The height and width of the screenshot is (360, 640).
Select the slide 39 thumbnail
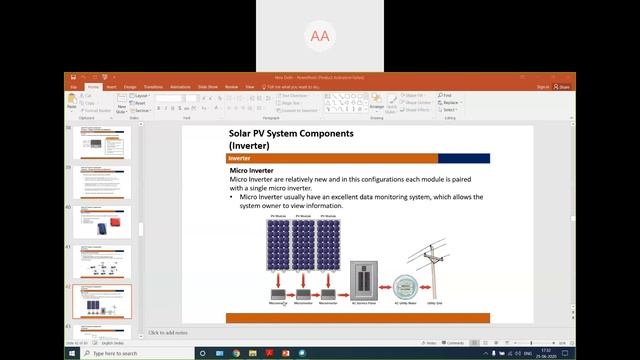pos(102,182)
